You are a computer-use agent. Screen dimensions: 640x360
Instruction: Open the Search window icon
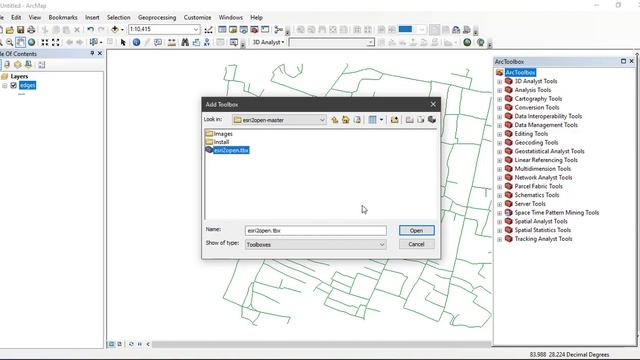[x=244, y=30]
